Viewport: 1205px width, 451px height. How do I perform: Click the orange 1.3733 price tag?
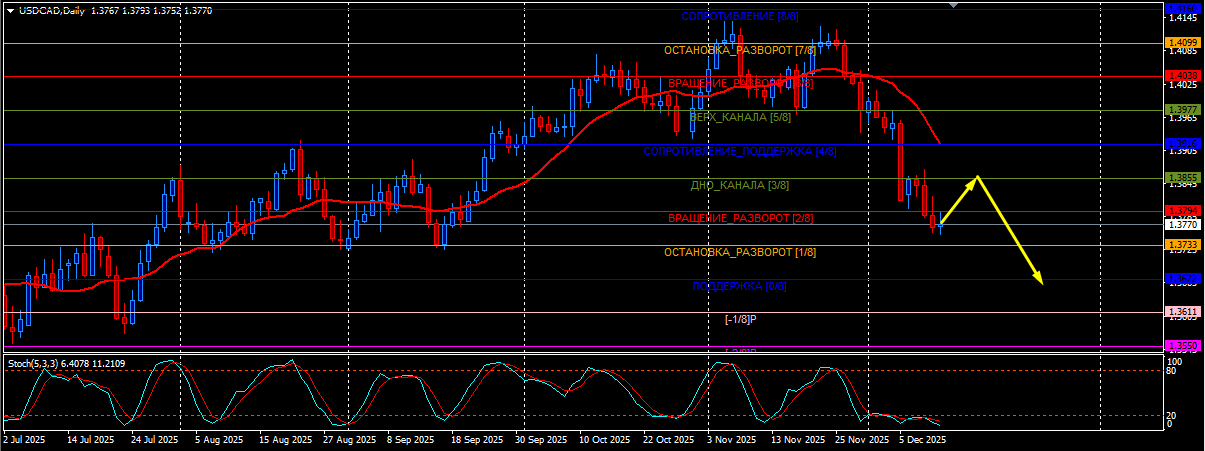[1183, 244]
